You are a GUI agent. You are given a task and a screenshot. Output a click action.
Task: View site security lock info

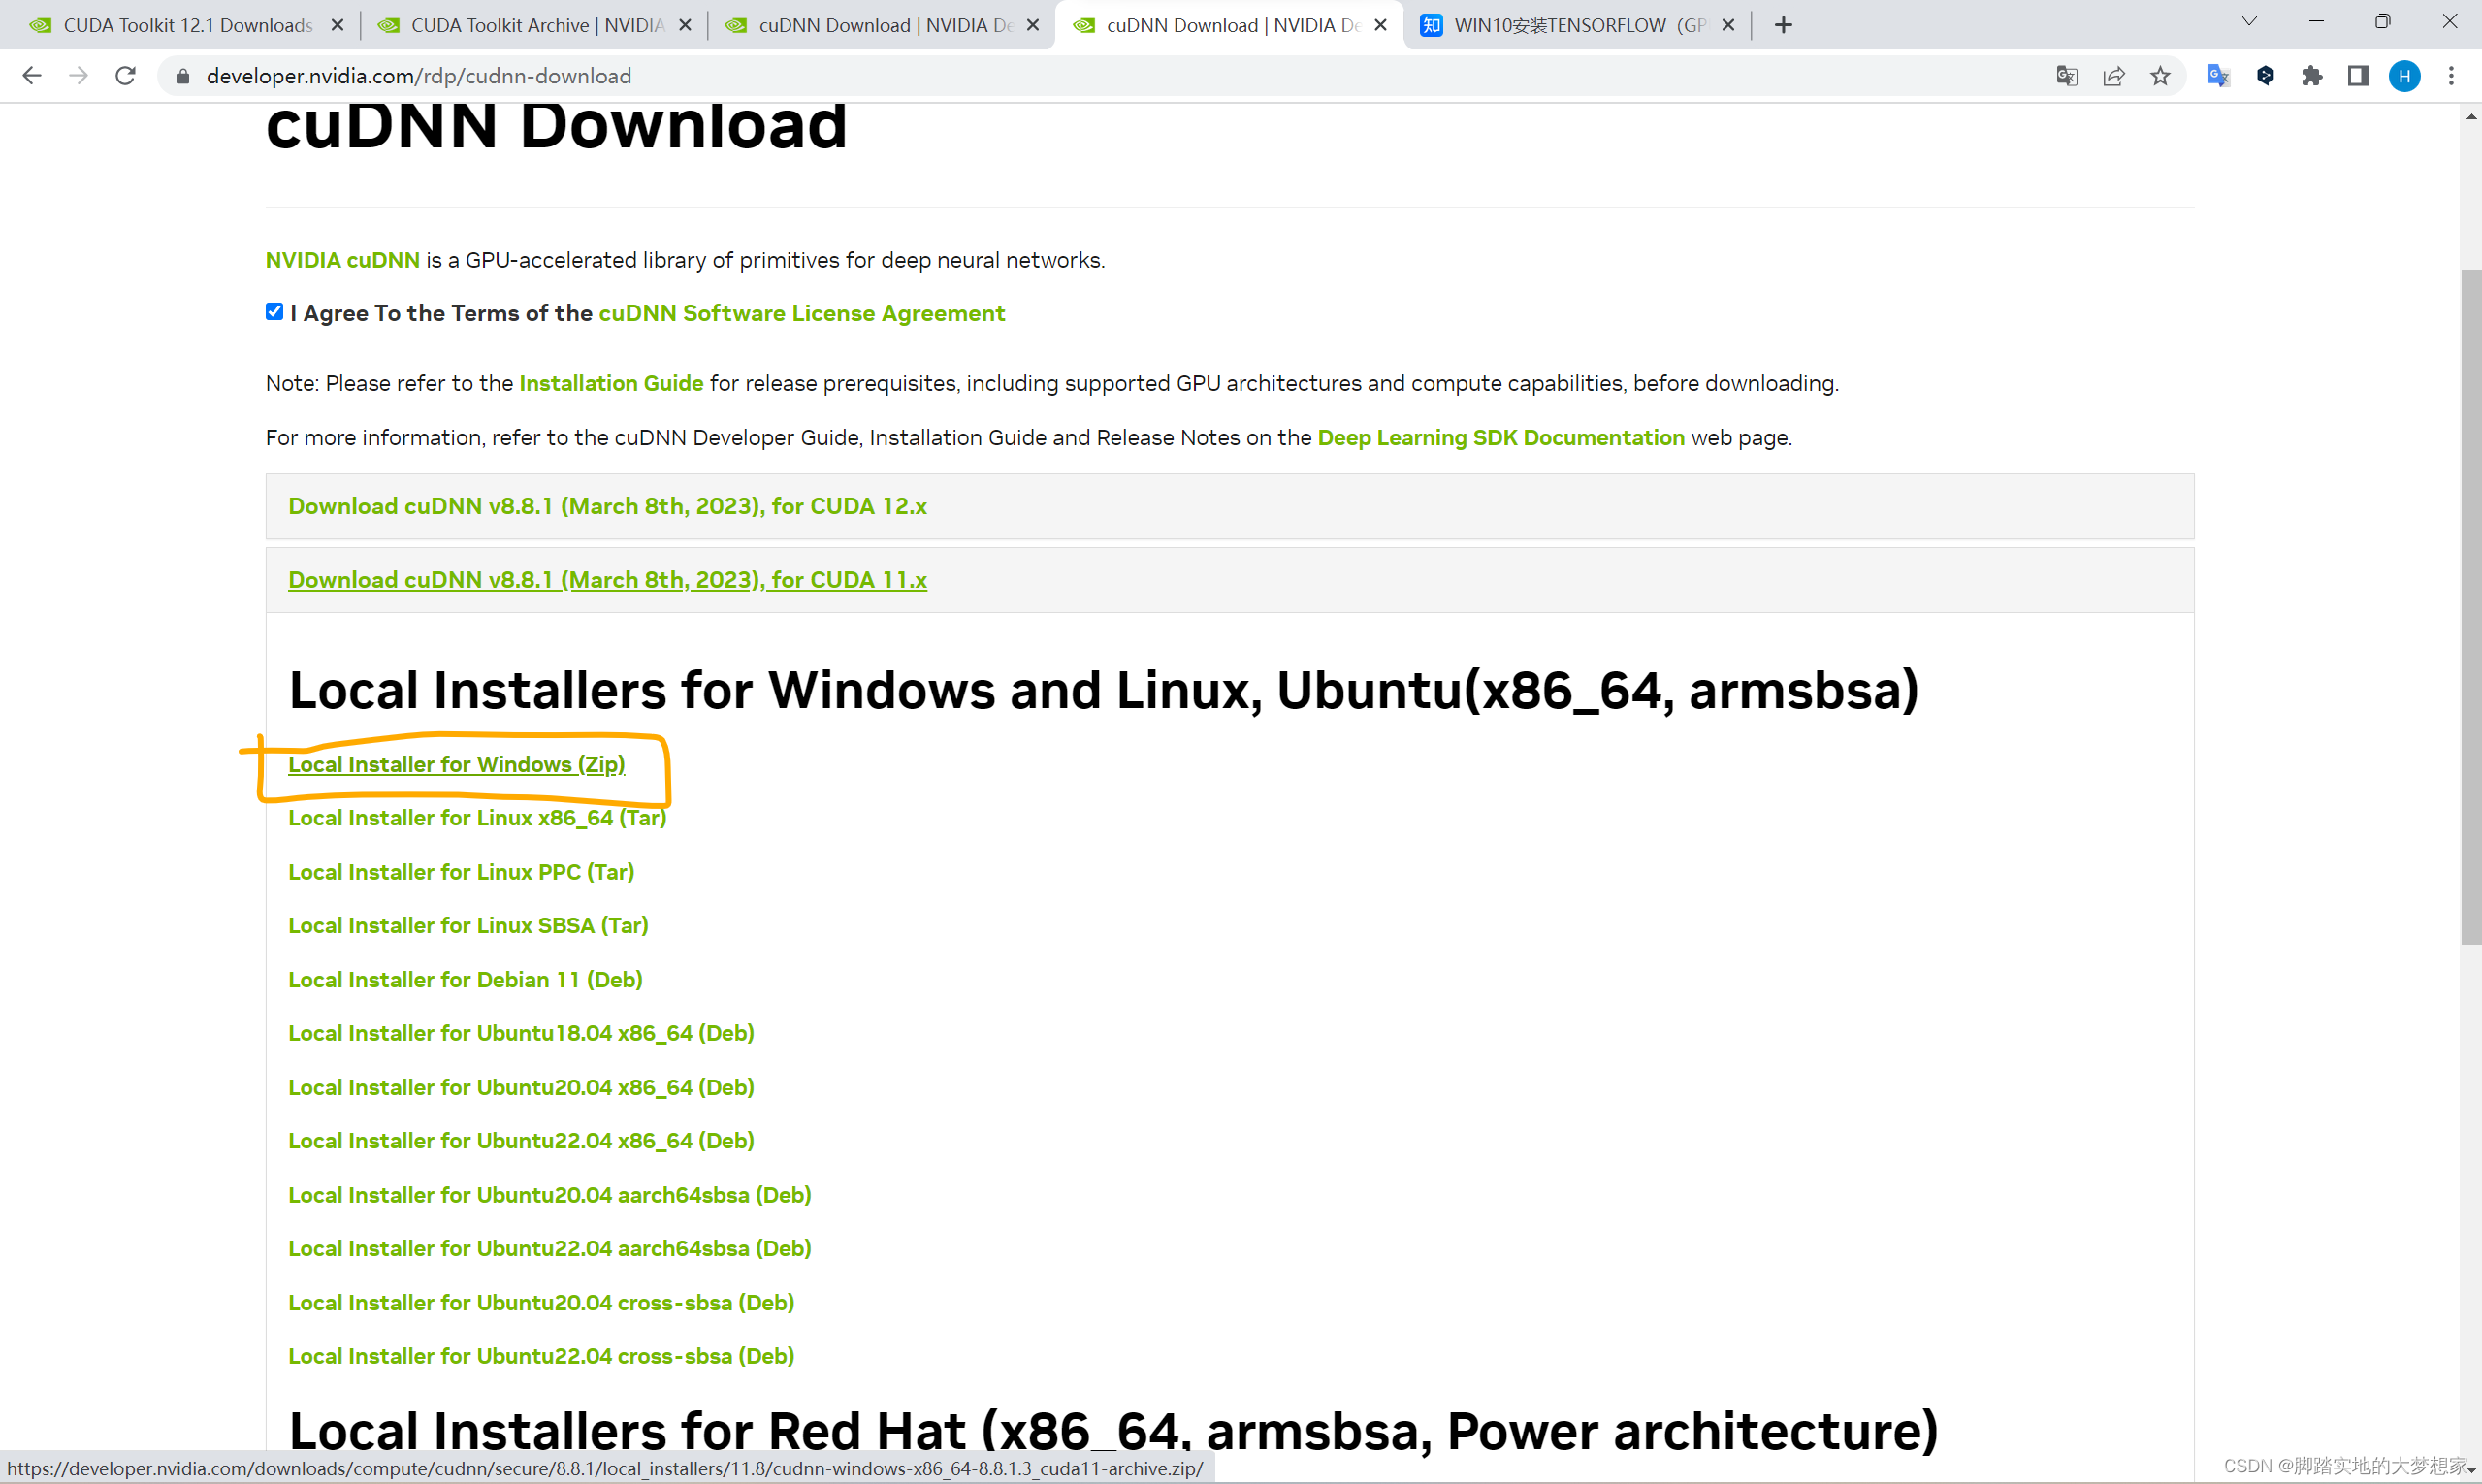click(183, 76)
